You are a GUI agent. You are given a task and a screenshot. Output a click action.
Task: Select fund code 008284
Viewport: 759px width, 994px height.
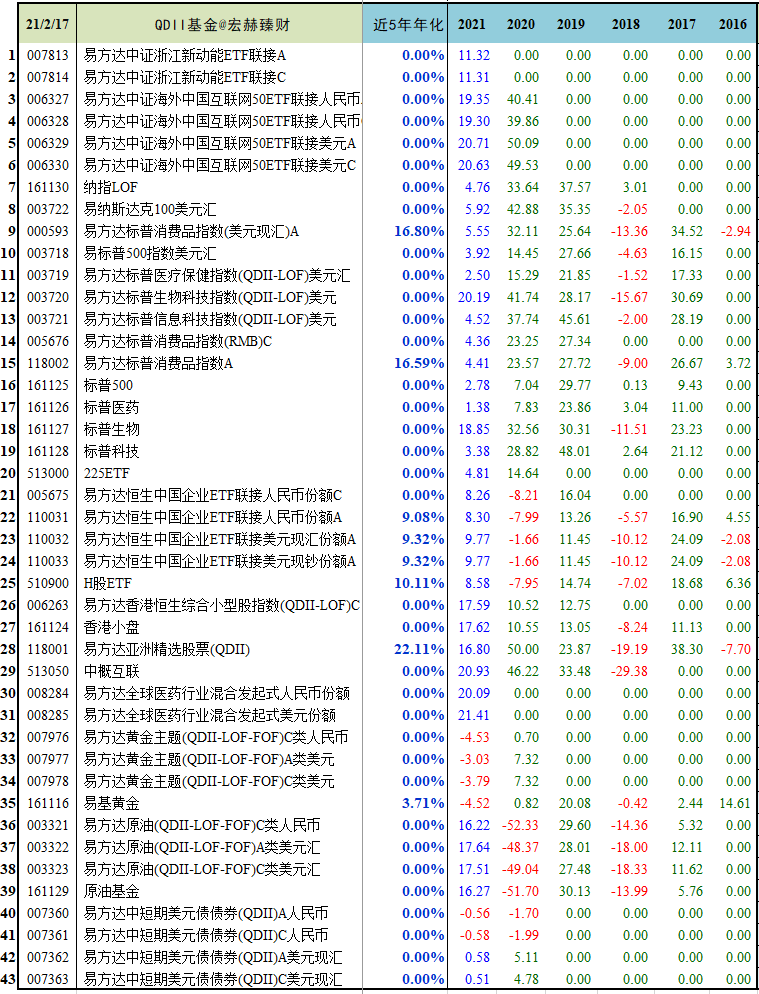[48, 694]
